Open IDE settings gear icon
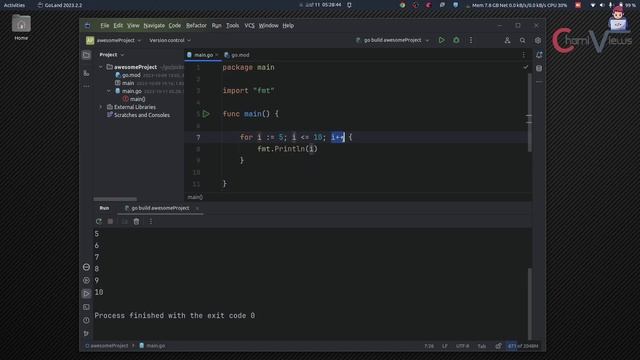This screenshot has width=640, height=360. 538,40
